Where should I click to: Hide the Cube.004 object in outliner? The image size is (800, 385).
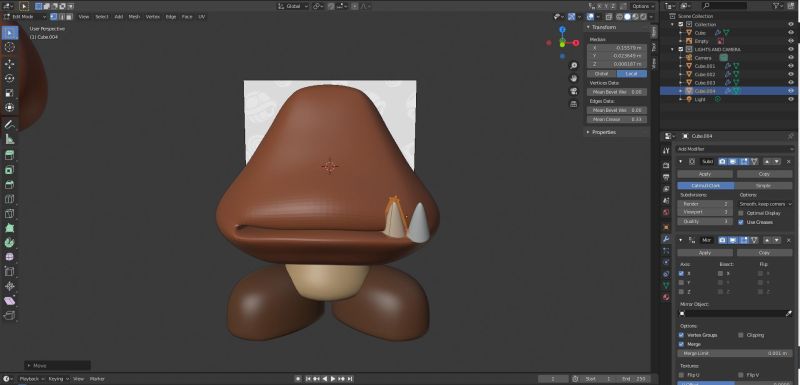coord(791,91)
